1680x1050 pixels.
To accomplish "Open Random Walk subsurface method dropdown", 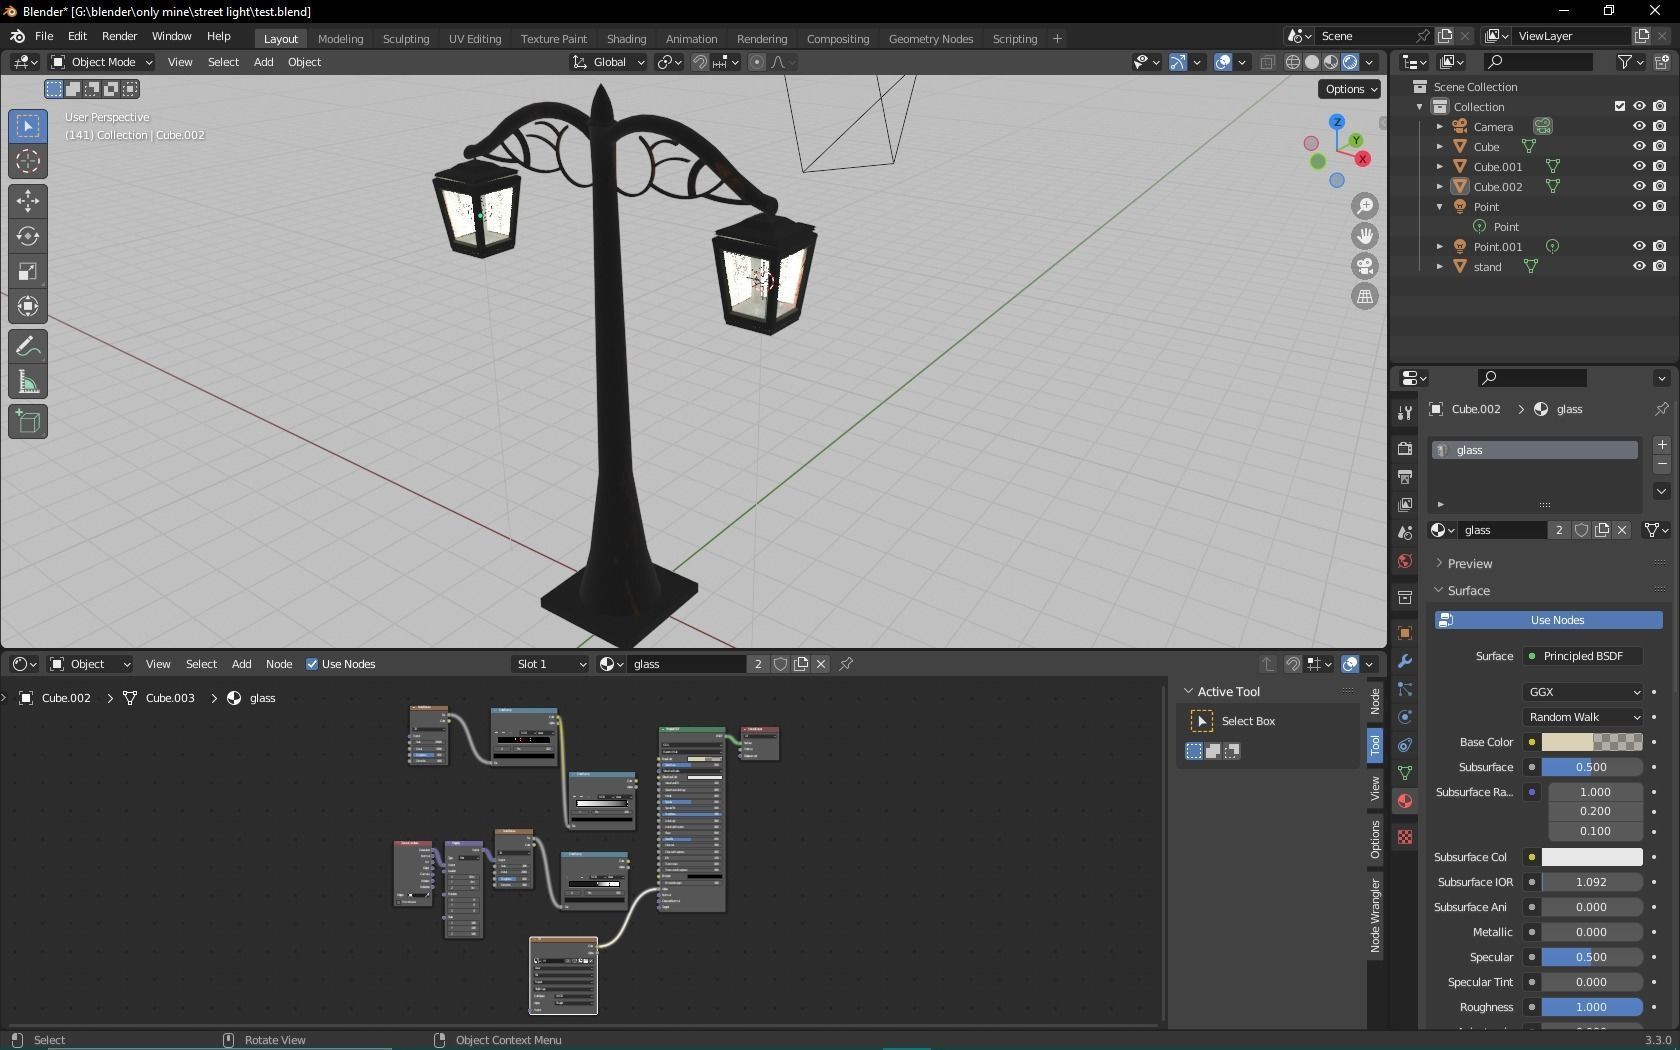I will (1583, 717).
